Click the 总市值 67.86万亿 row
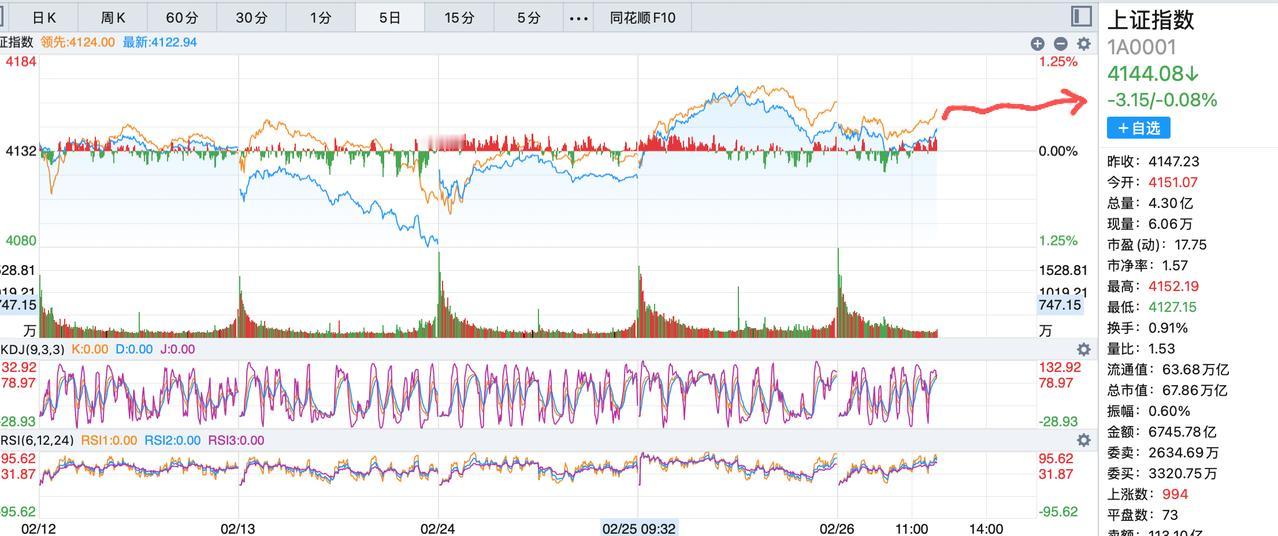1278x536 pixels. (1167, 390)
